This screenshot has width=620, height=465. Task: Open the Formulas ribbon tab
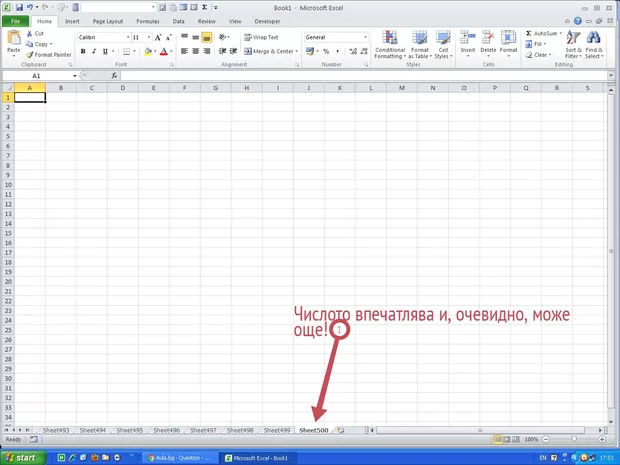pos(147,20)
